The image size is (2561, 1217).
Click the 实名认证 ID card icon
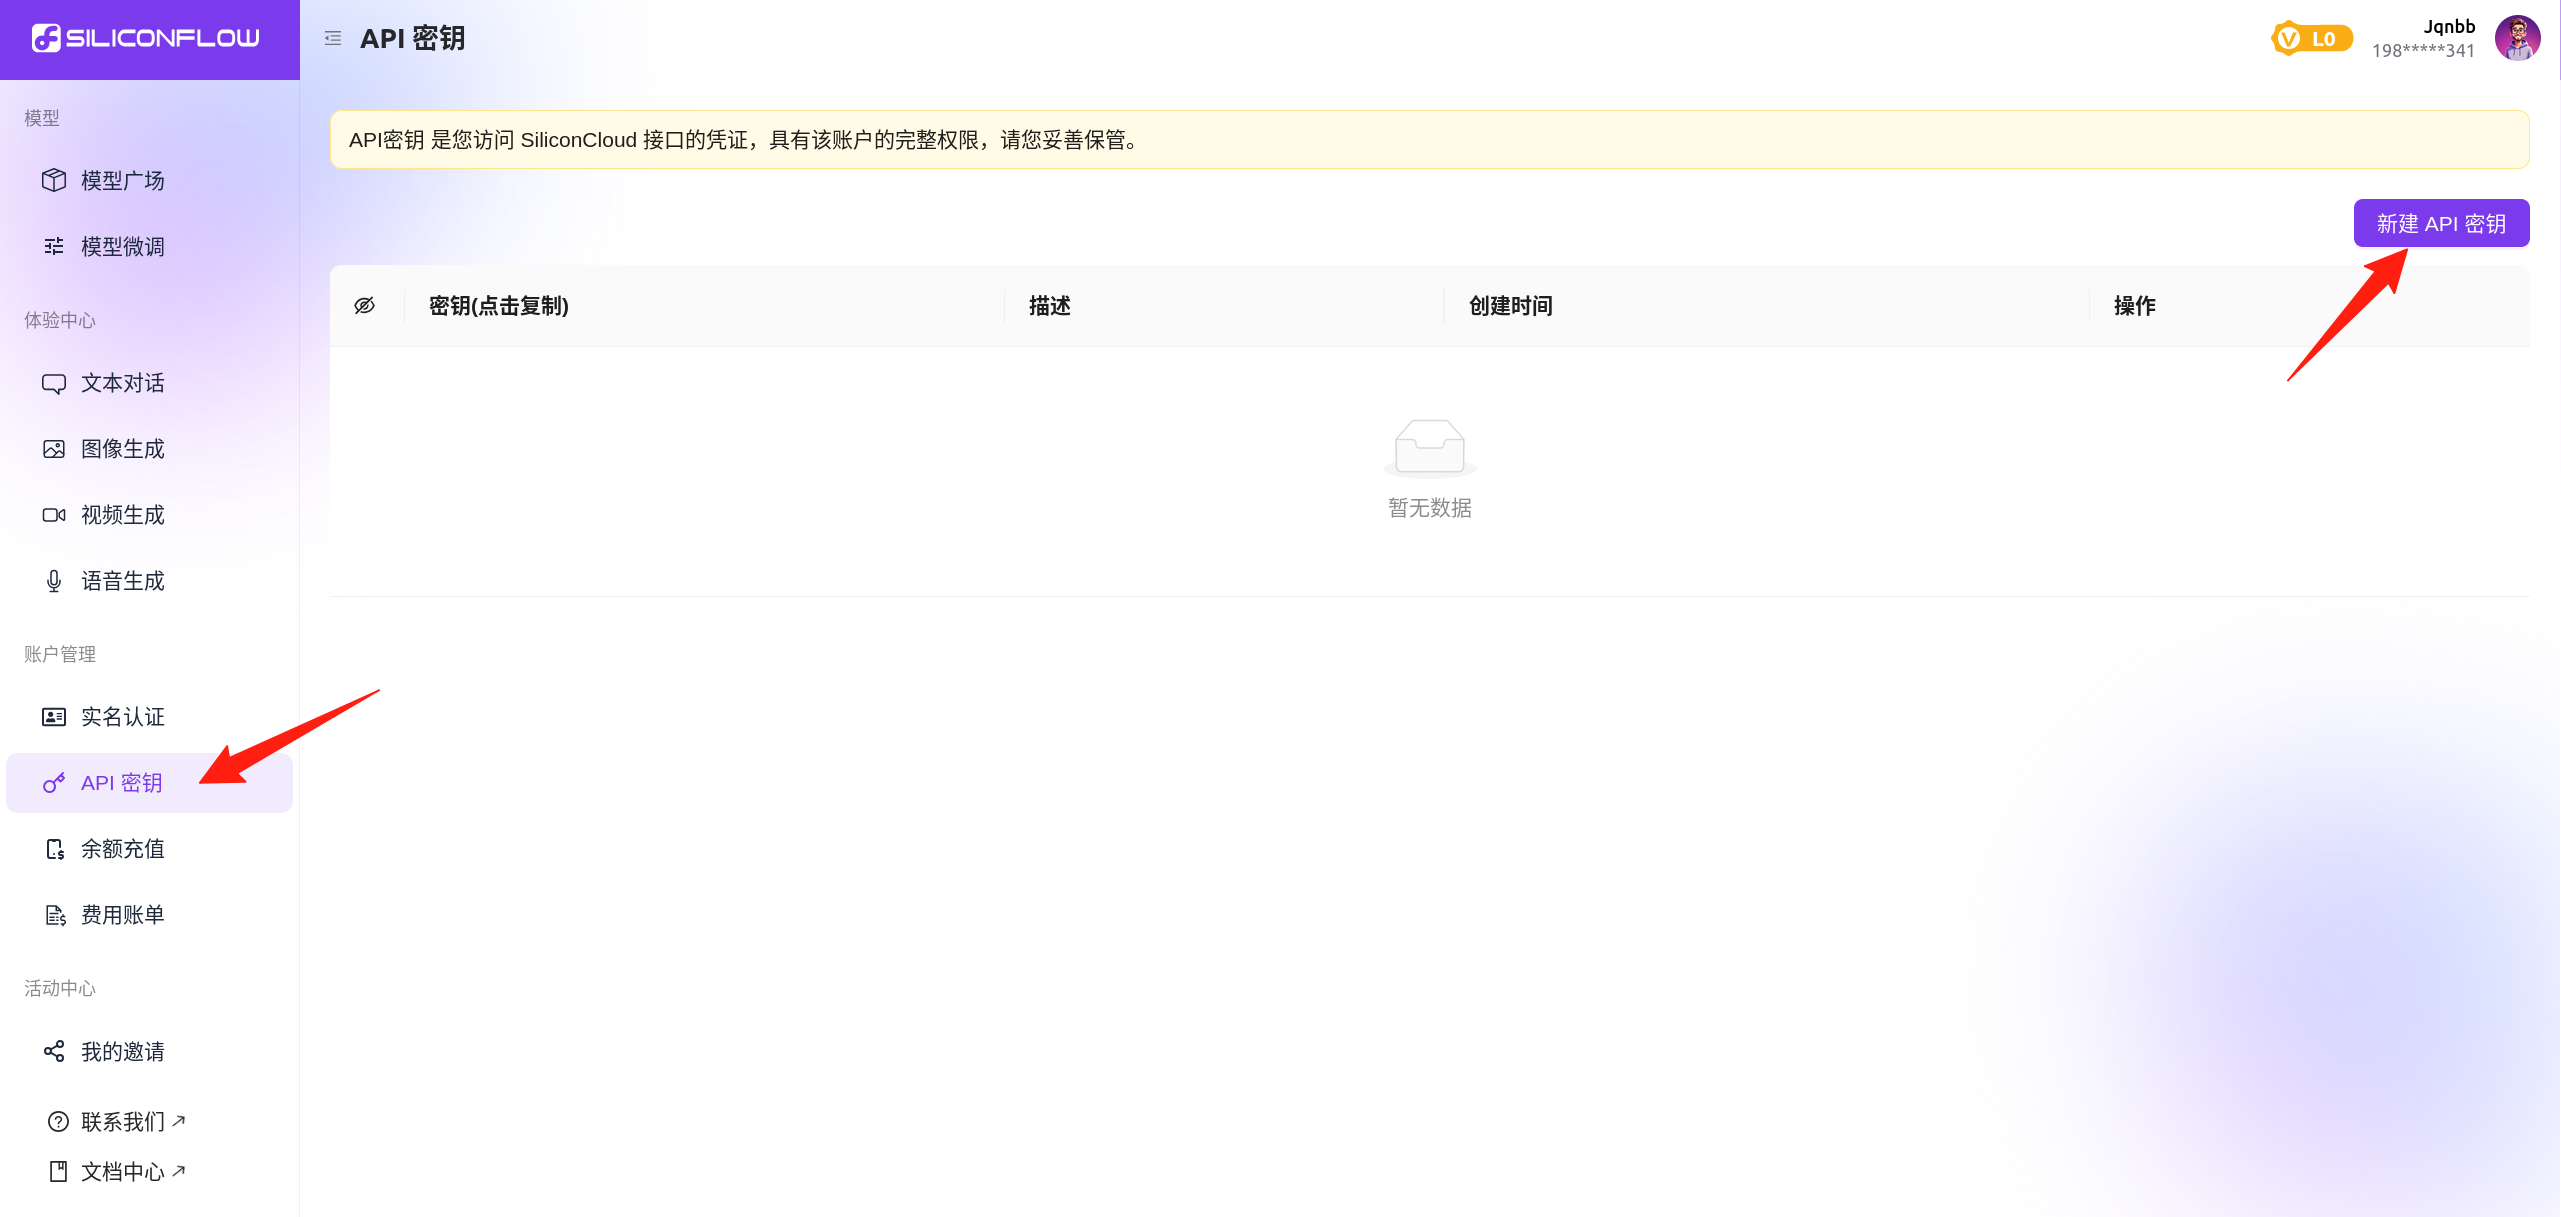pos(54,717)
